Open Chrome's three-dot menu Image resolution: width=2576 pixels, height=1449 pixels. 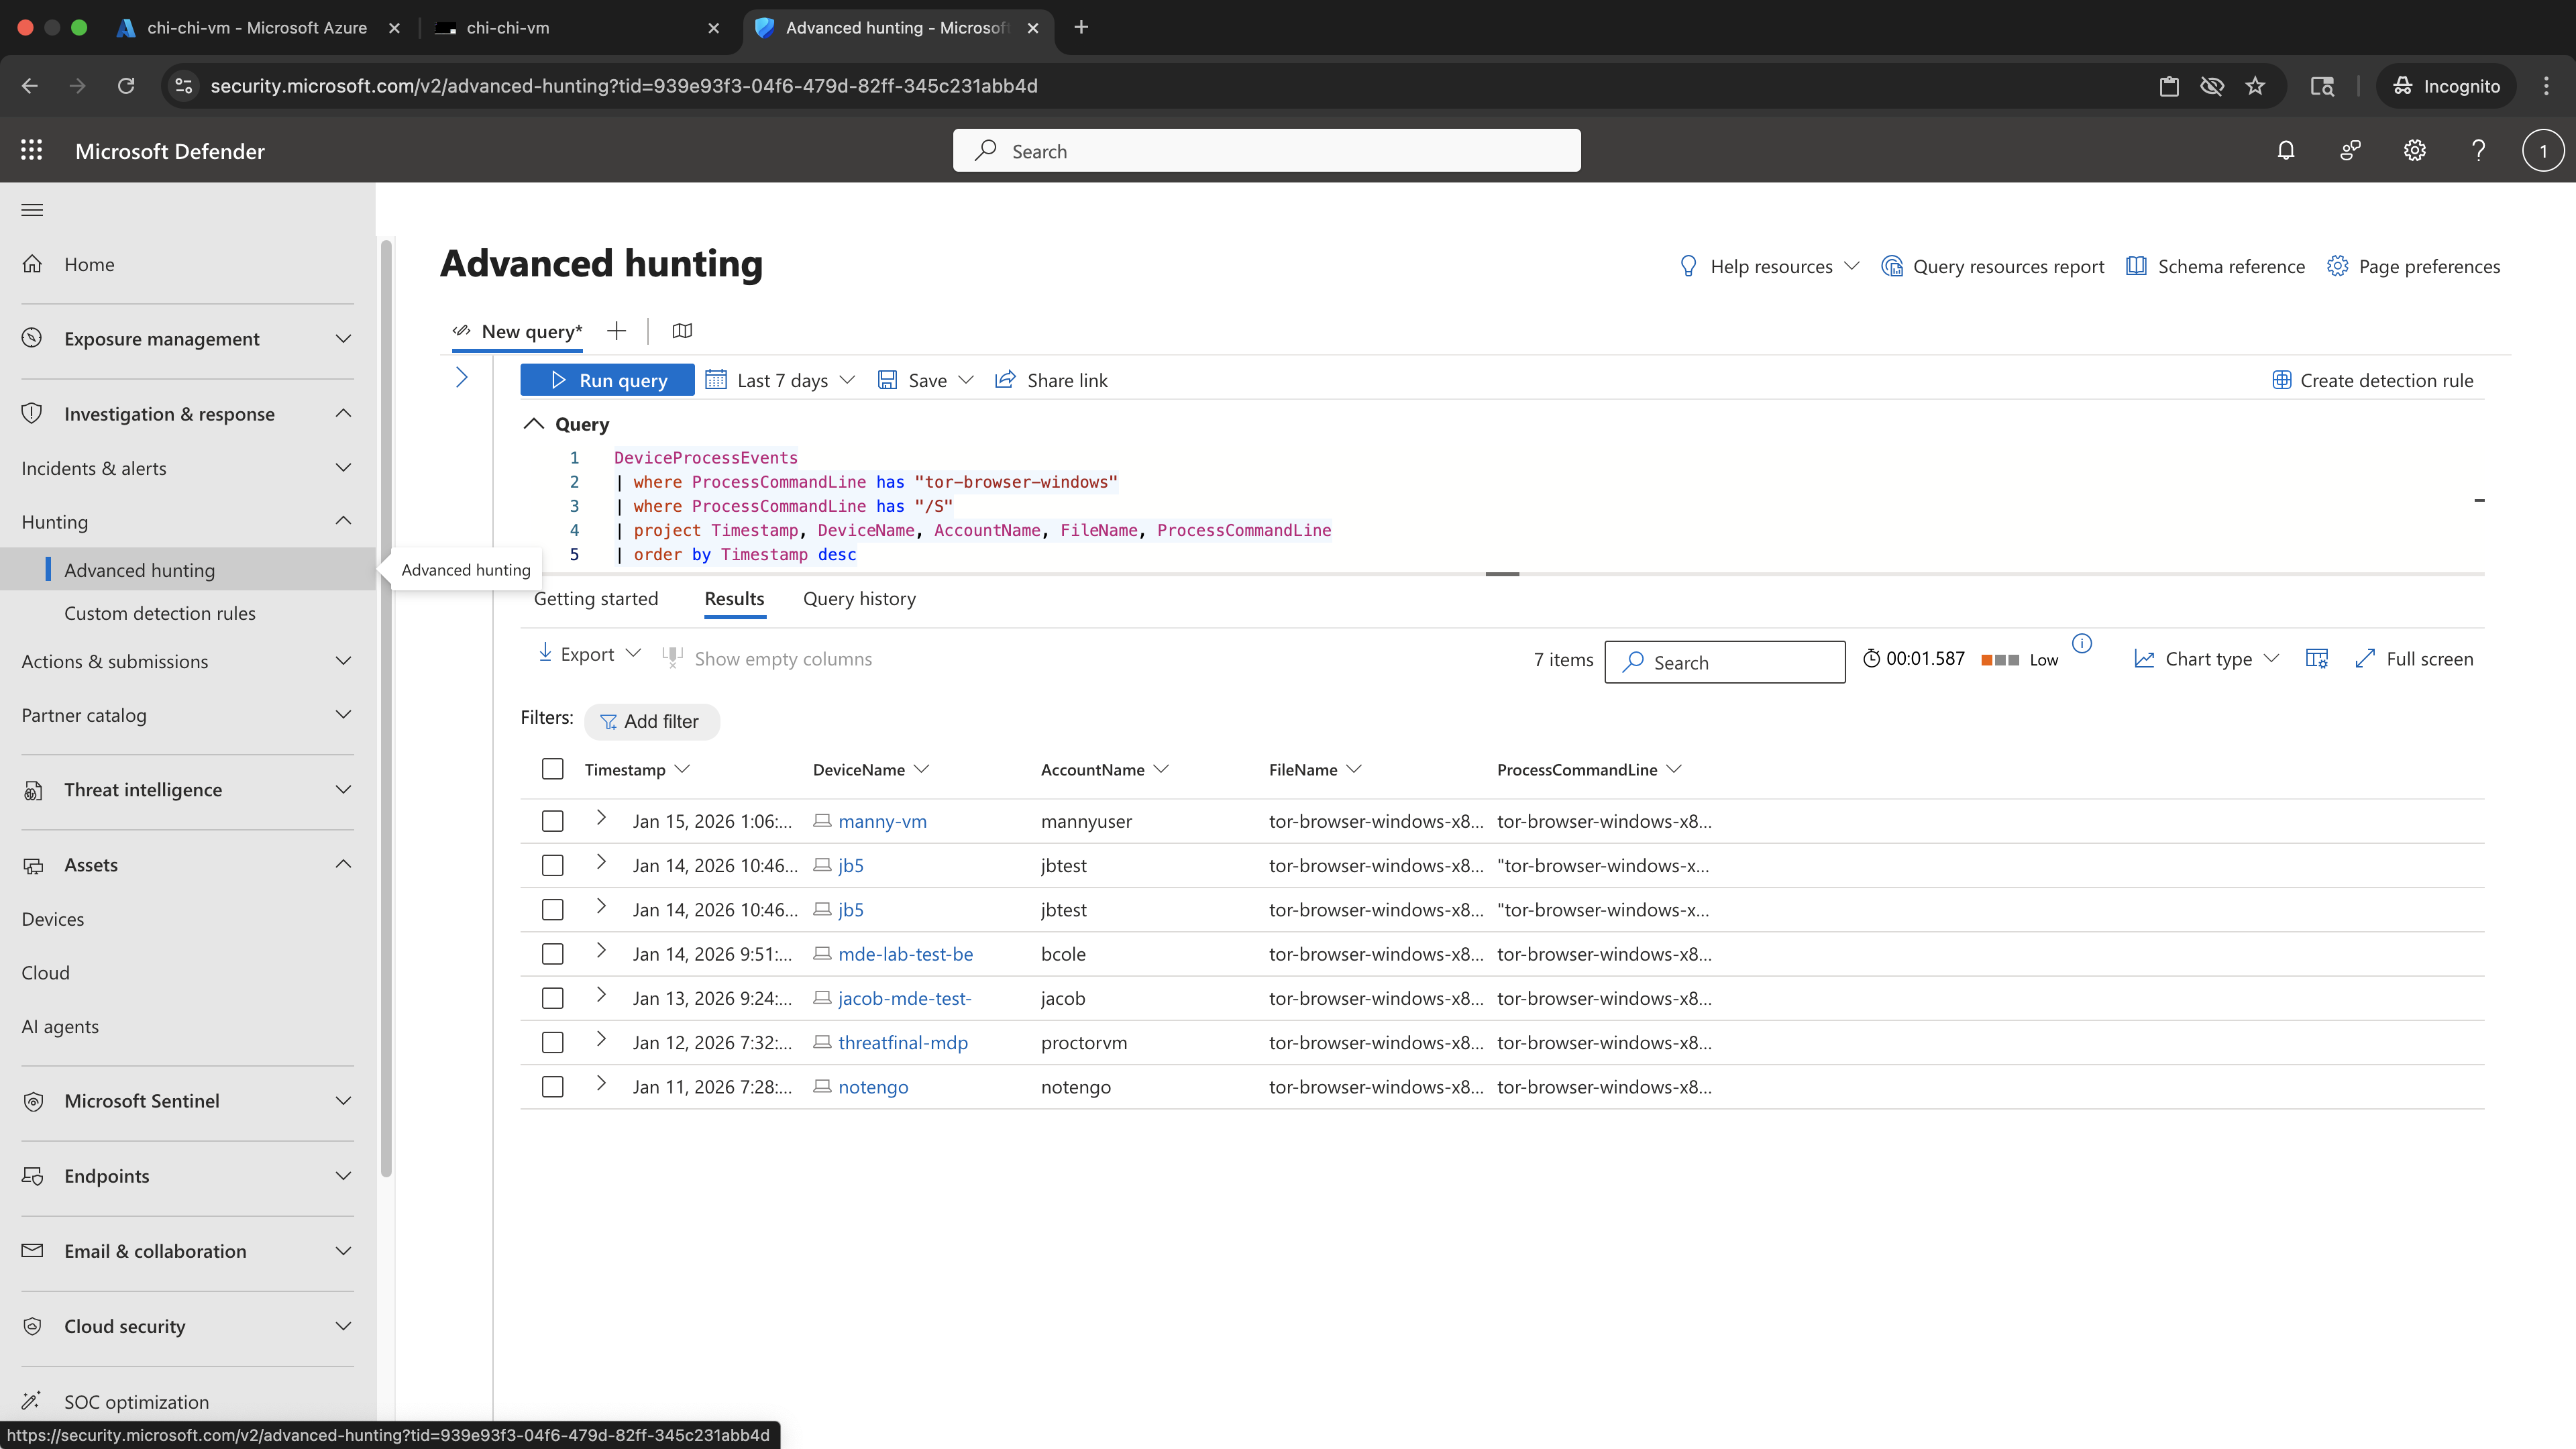click(2546, 86)
